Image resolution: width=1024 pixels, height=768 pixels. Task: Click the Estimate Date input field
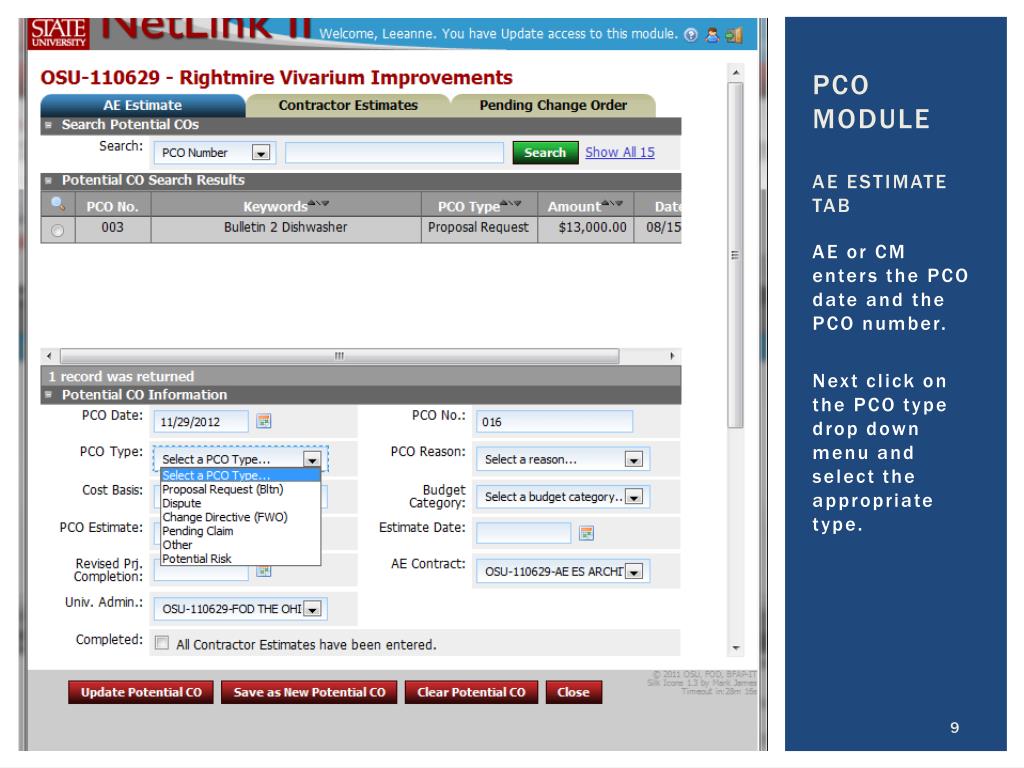tap(523, 533)
